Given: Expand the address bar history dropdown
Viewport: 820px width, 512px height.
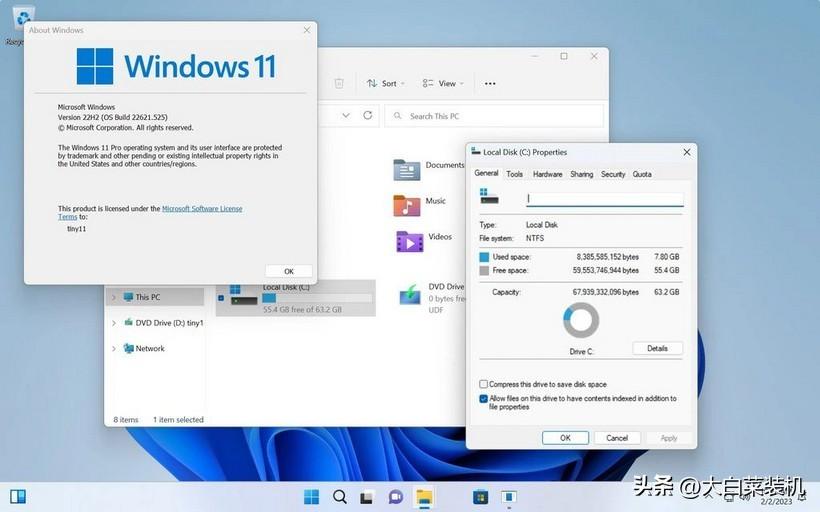Looking at the screenshot, I should 346,115.
